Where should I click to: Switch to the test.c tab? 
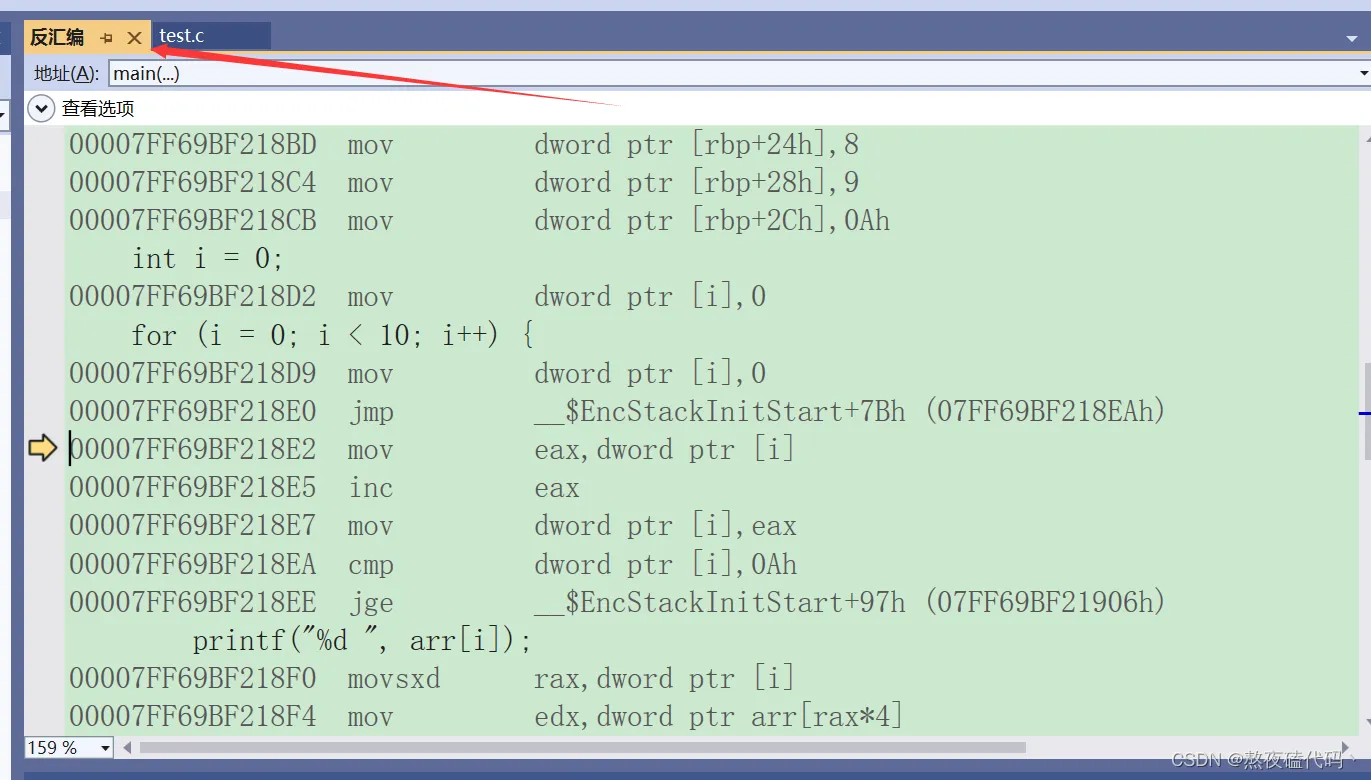tap(182, 36)
